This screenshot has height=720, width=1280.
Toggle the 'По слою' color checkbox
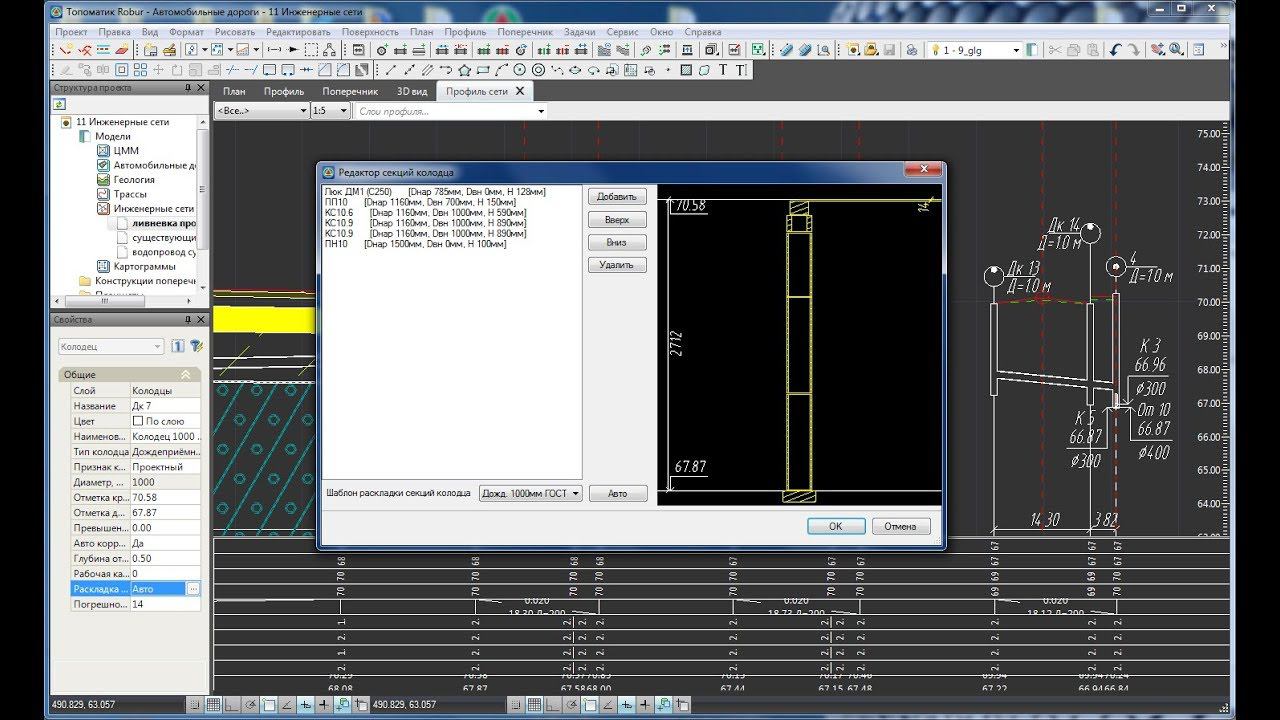click(x=138, y=422)
